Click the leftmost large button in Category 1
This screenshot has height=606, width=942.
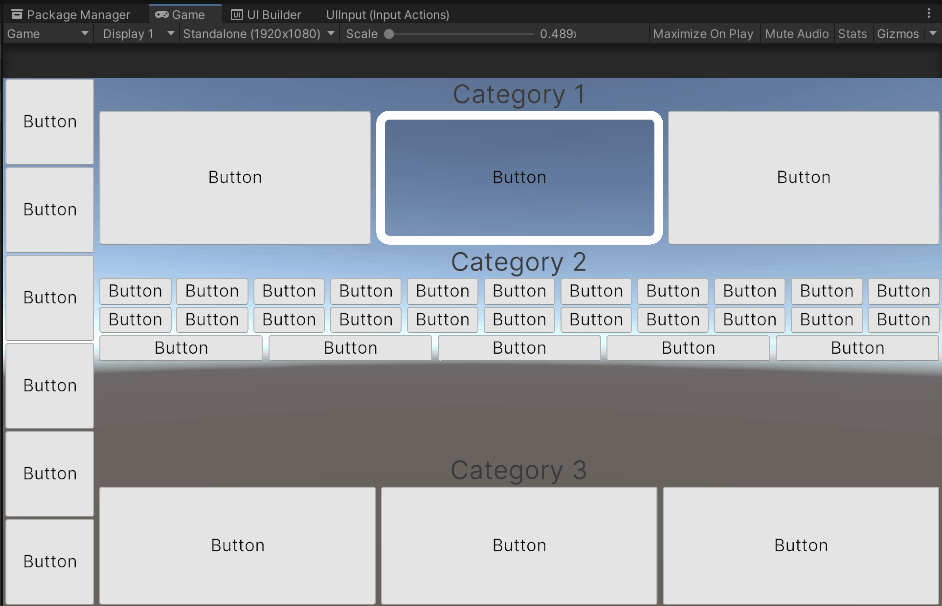[235, 177]
